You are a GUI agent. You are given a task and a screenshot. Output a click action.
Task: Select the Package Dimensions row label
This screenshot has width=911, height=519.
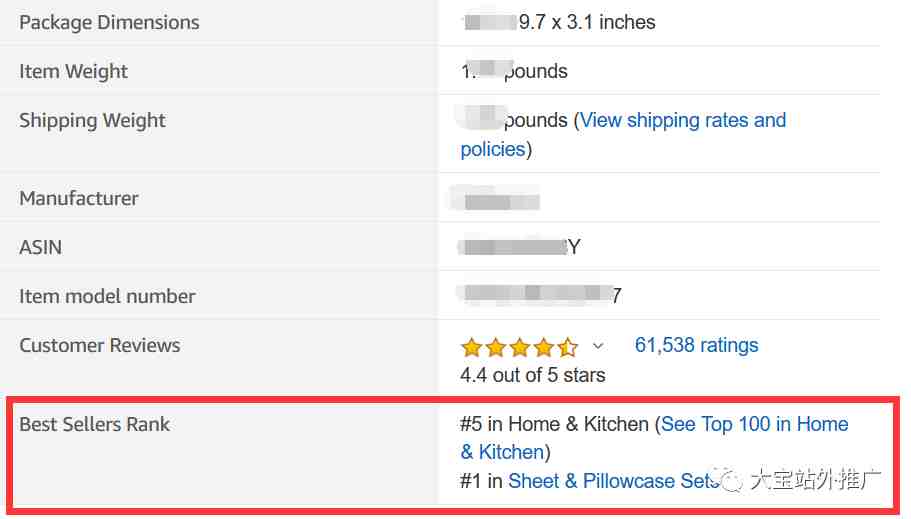click(x=109, y=23)
